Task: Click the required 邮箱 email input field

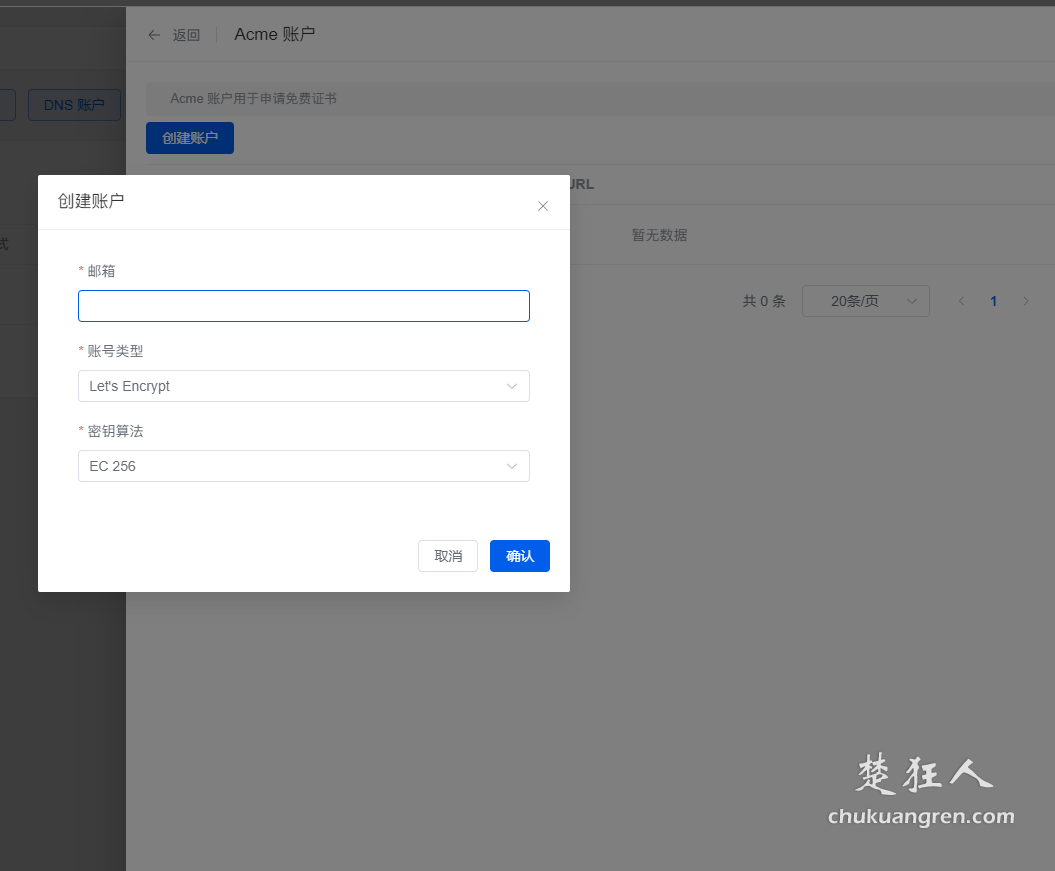Action: 303,305
